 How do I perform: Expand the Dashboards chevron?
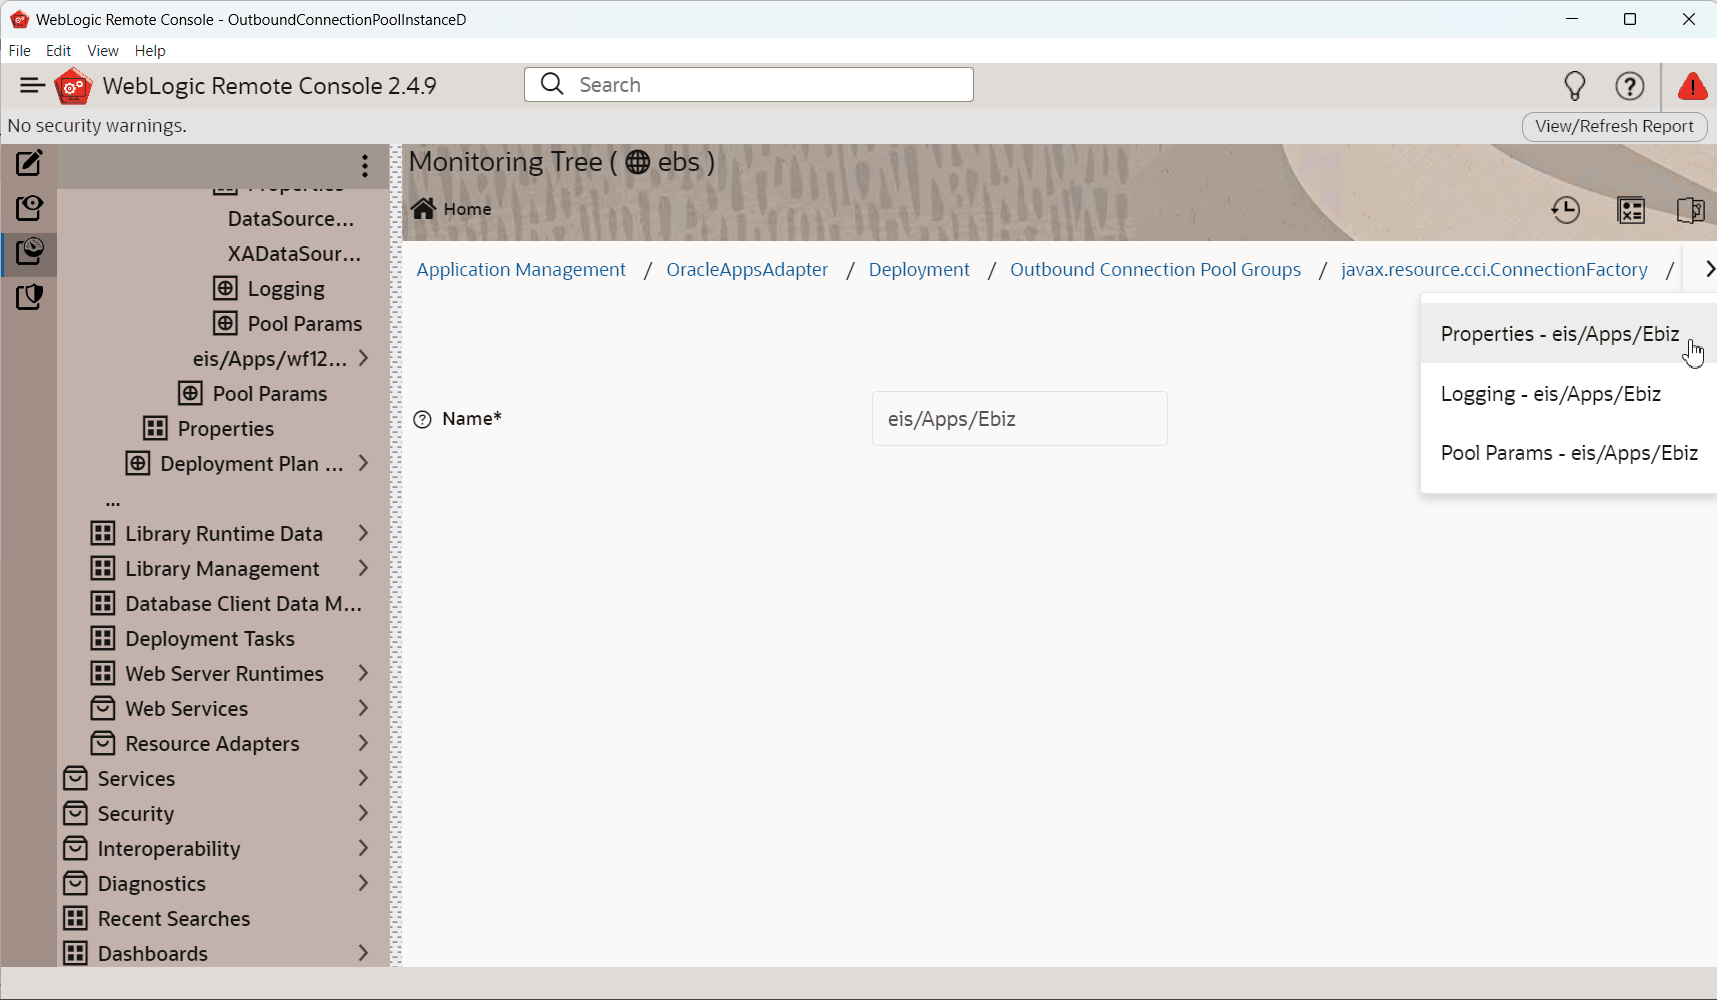(x=364, y=953)
